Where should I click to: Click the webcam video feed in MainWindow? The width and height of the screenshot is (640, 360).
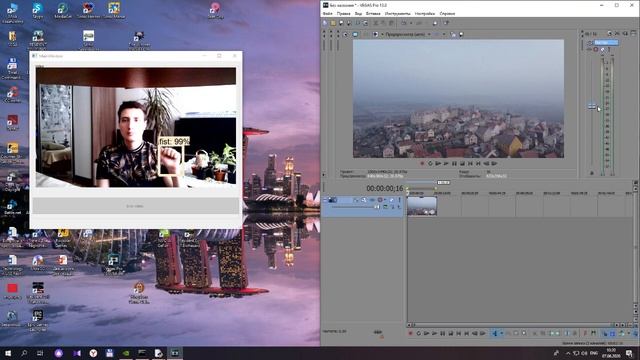tap(136, 127)
